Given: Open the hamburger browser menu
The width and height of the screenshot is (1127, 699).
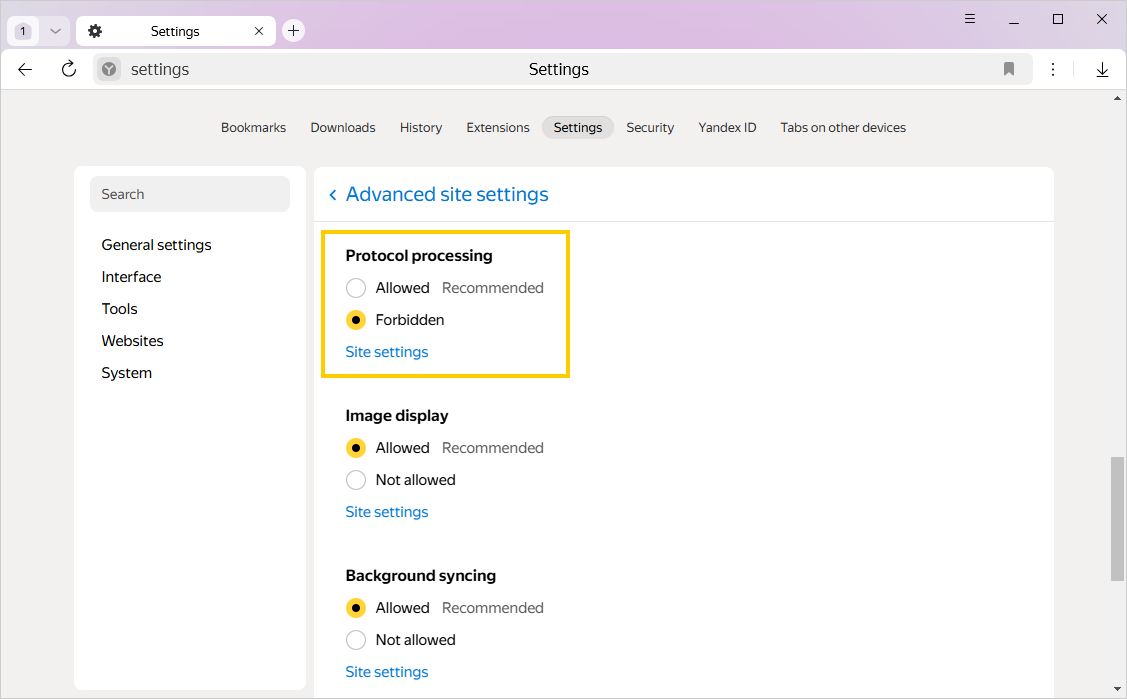Looking at the screenshot, I should click(970, 19).
